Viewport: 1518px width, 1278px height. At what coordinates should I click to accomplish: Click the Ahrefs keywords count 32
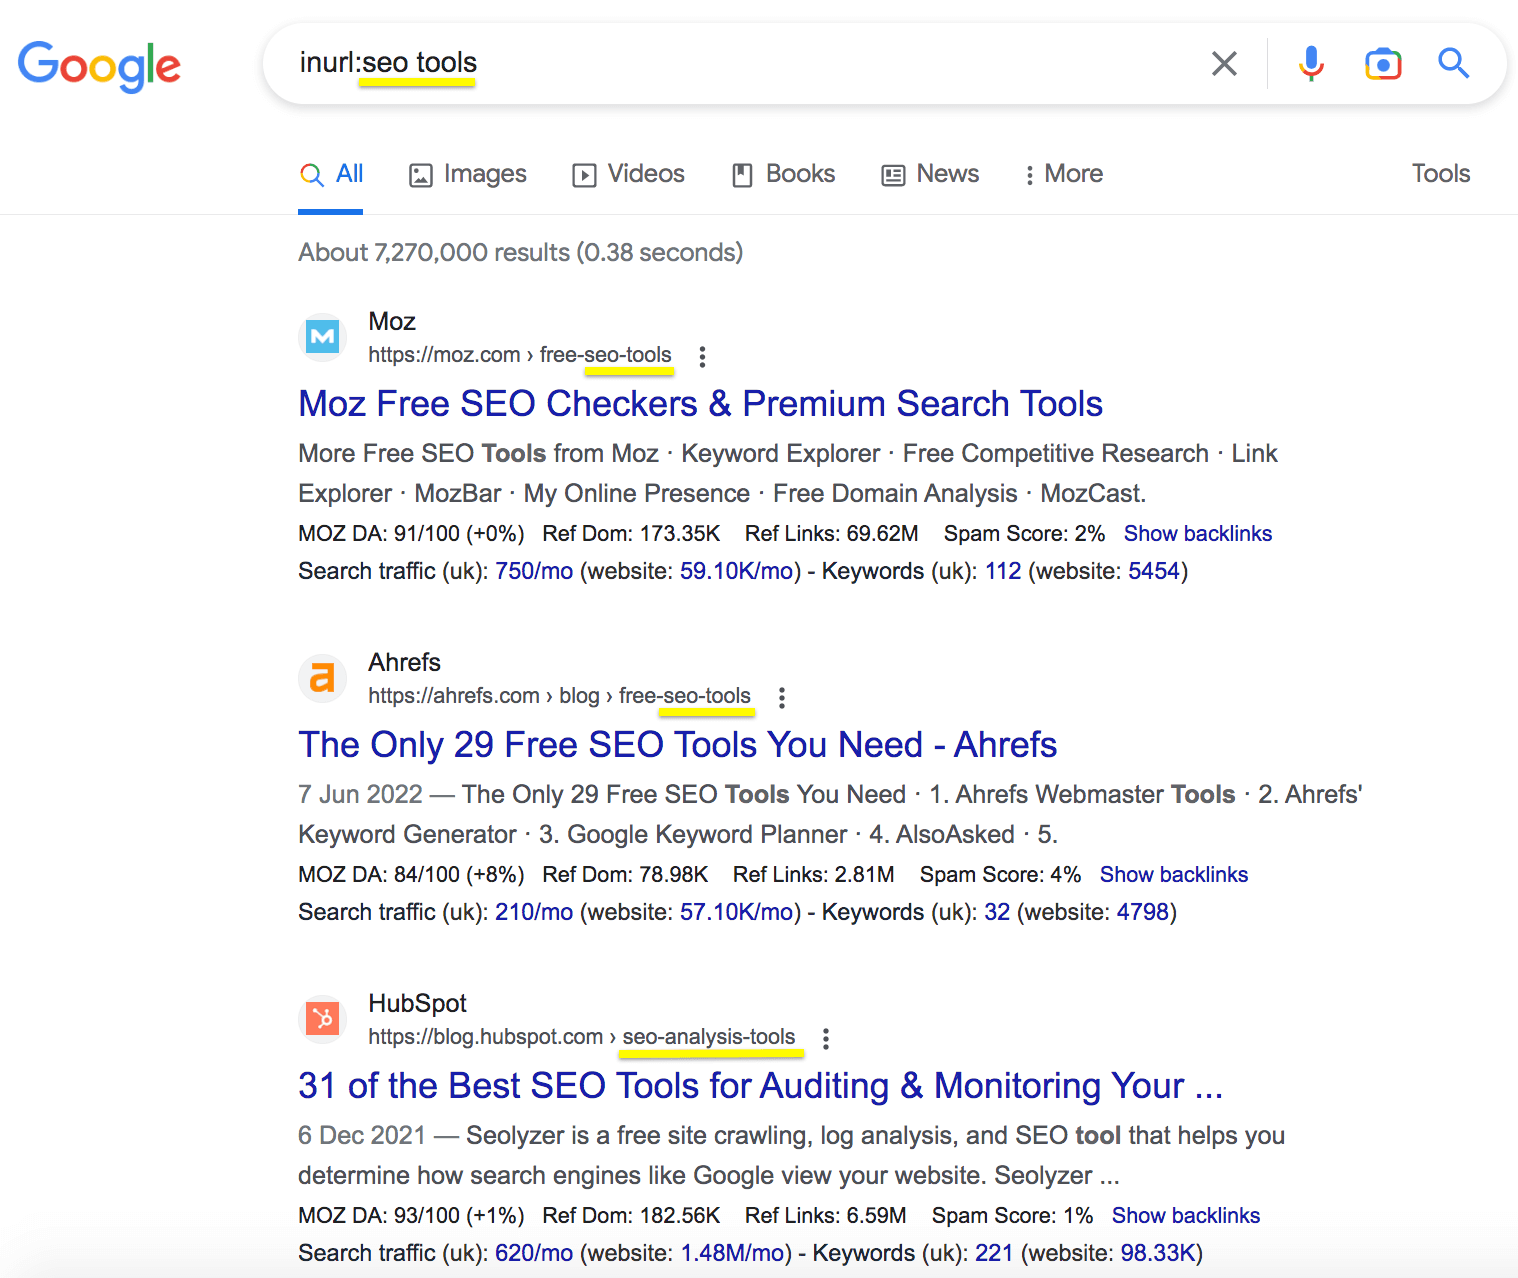coord(997,913)
